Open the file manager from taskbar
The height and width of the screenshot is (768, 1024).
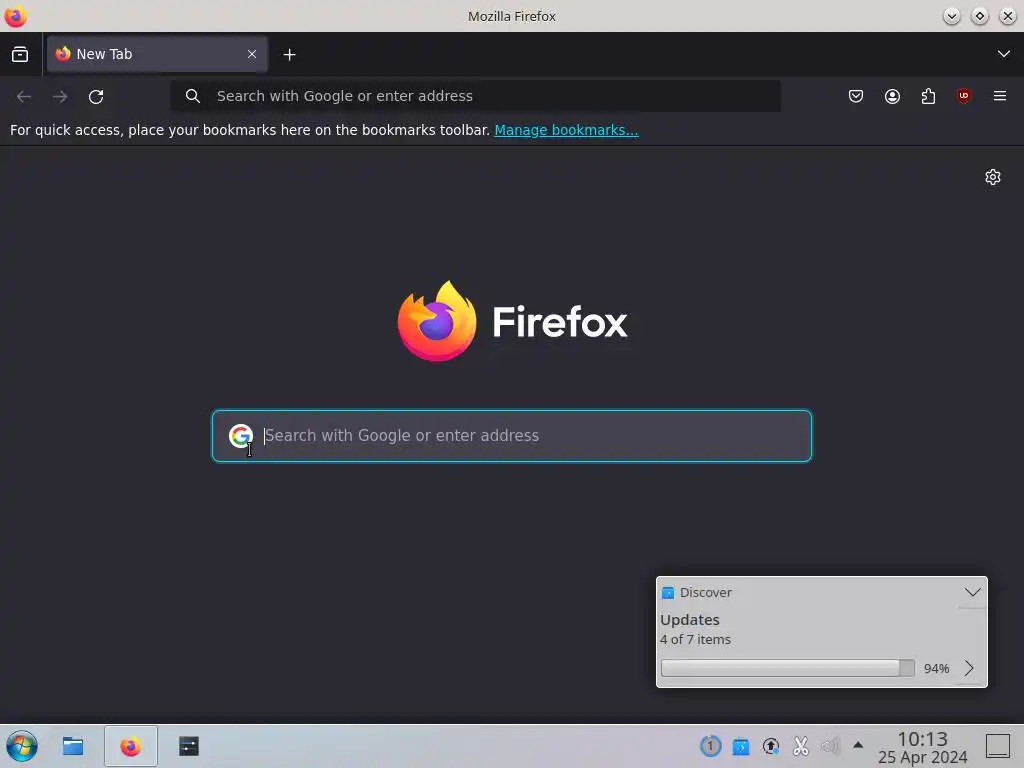pos(72,746)
